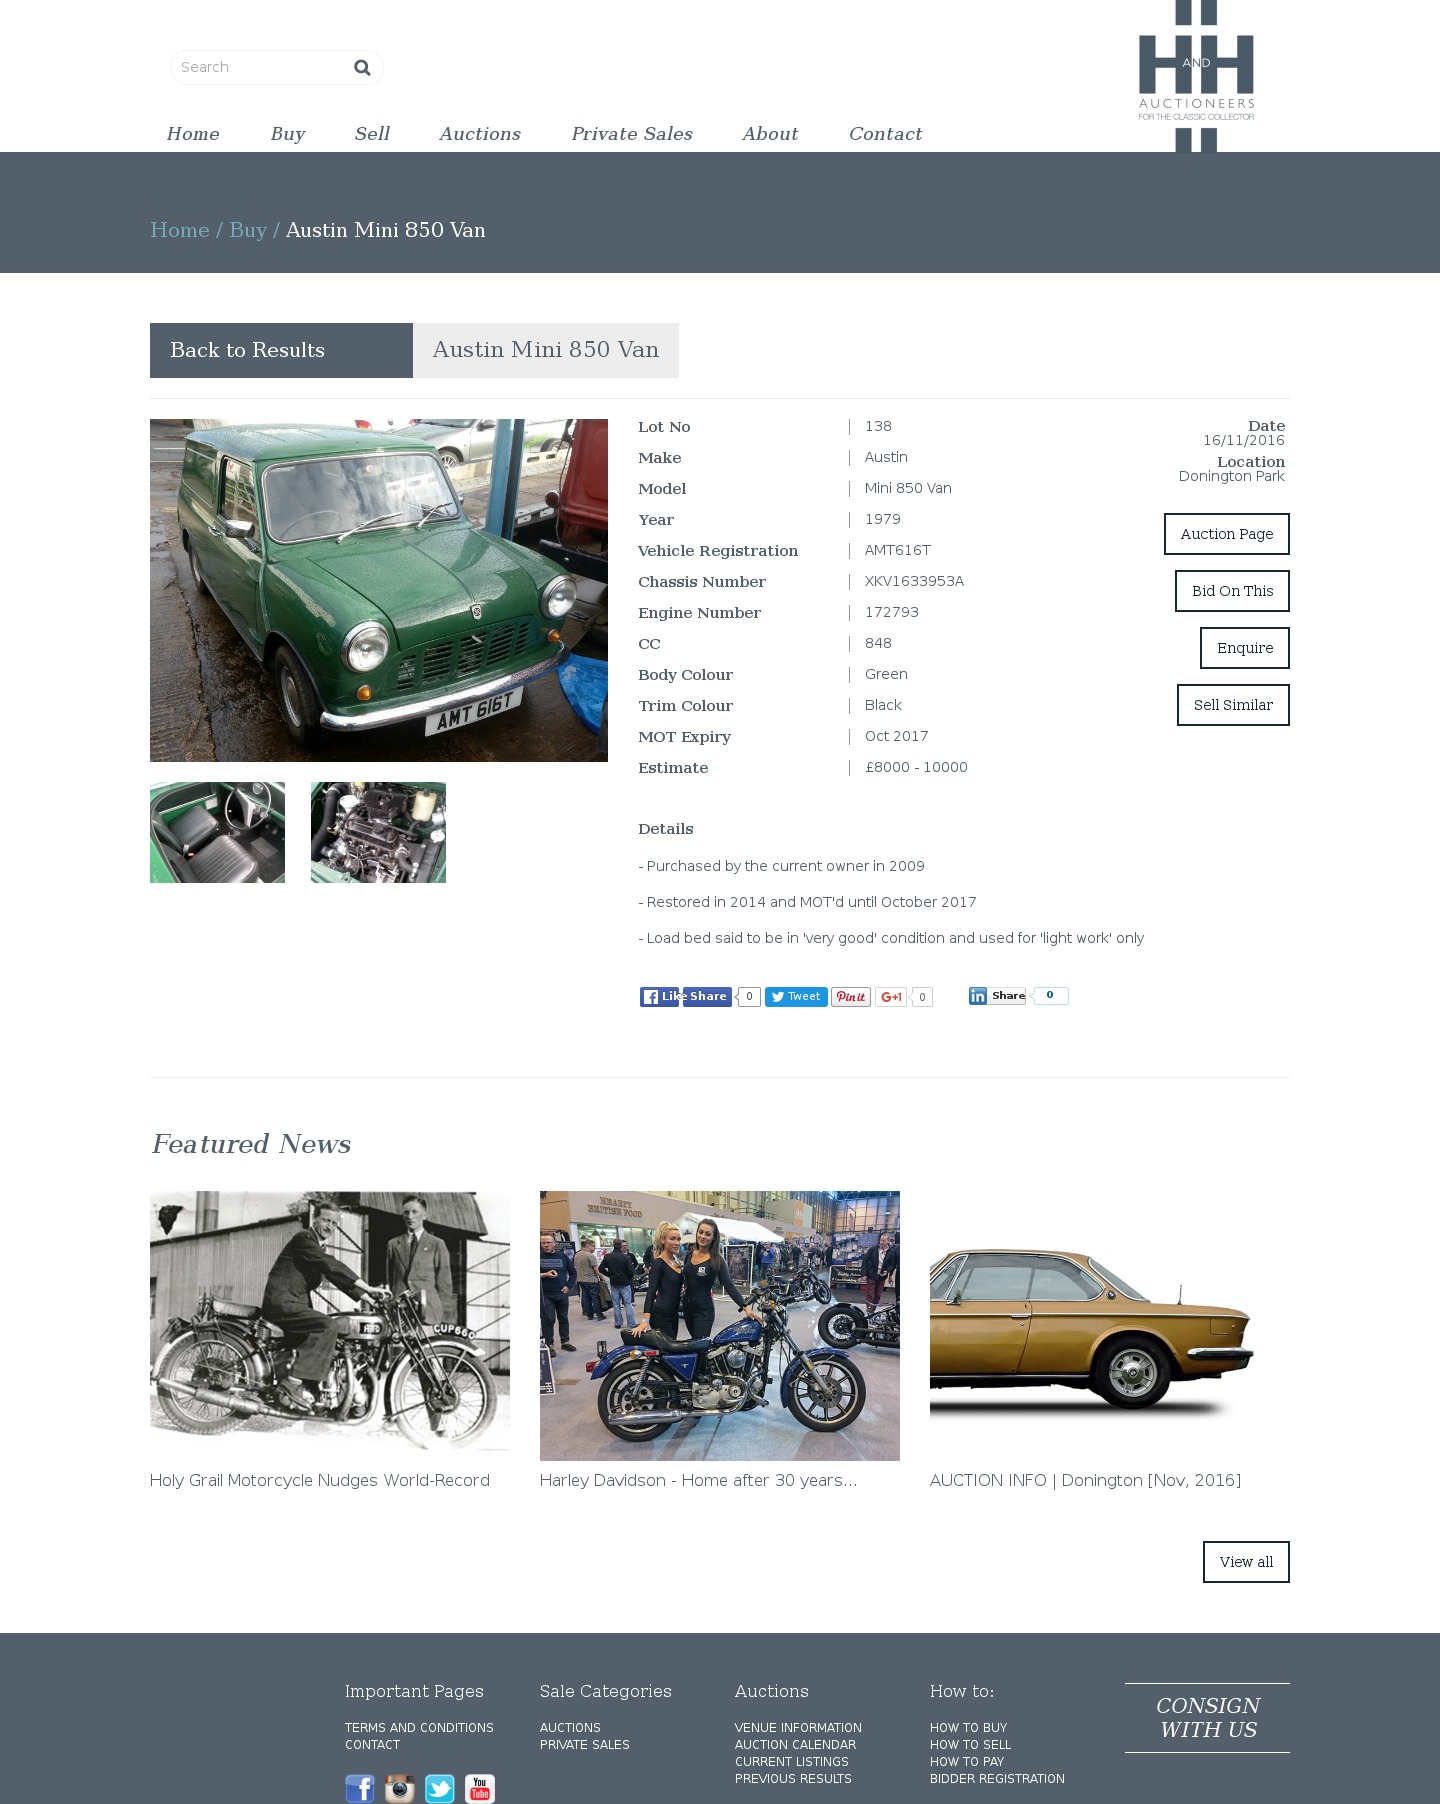Viewport: 1440px width, 1804px height.
Task: Click the Pinterest Pin it button
Action: click(x=851, y=996)
